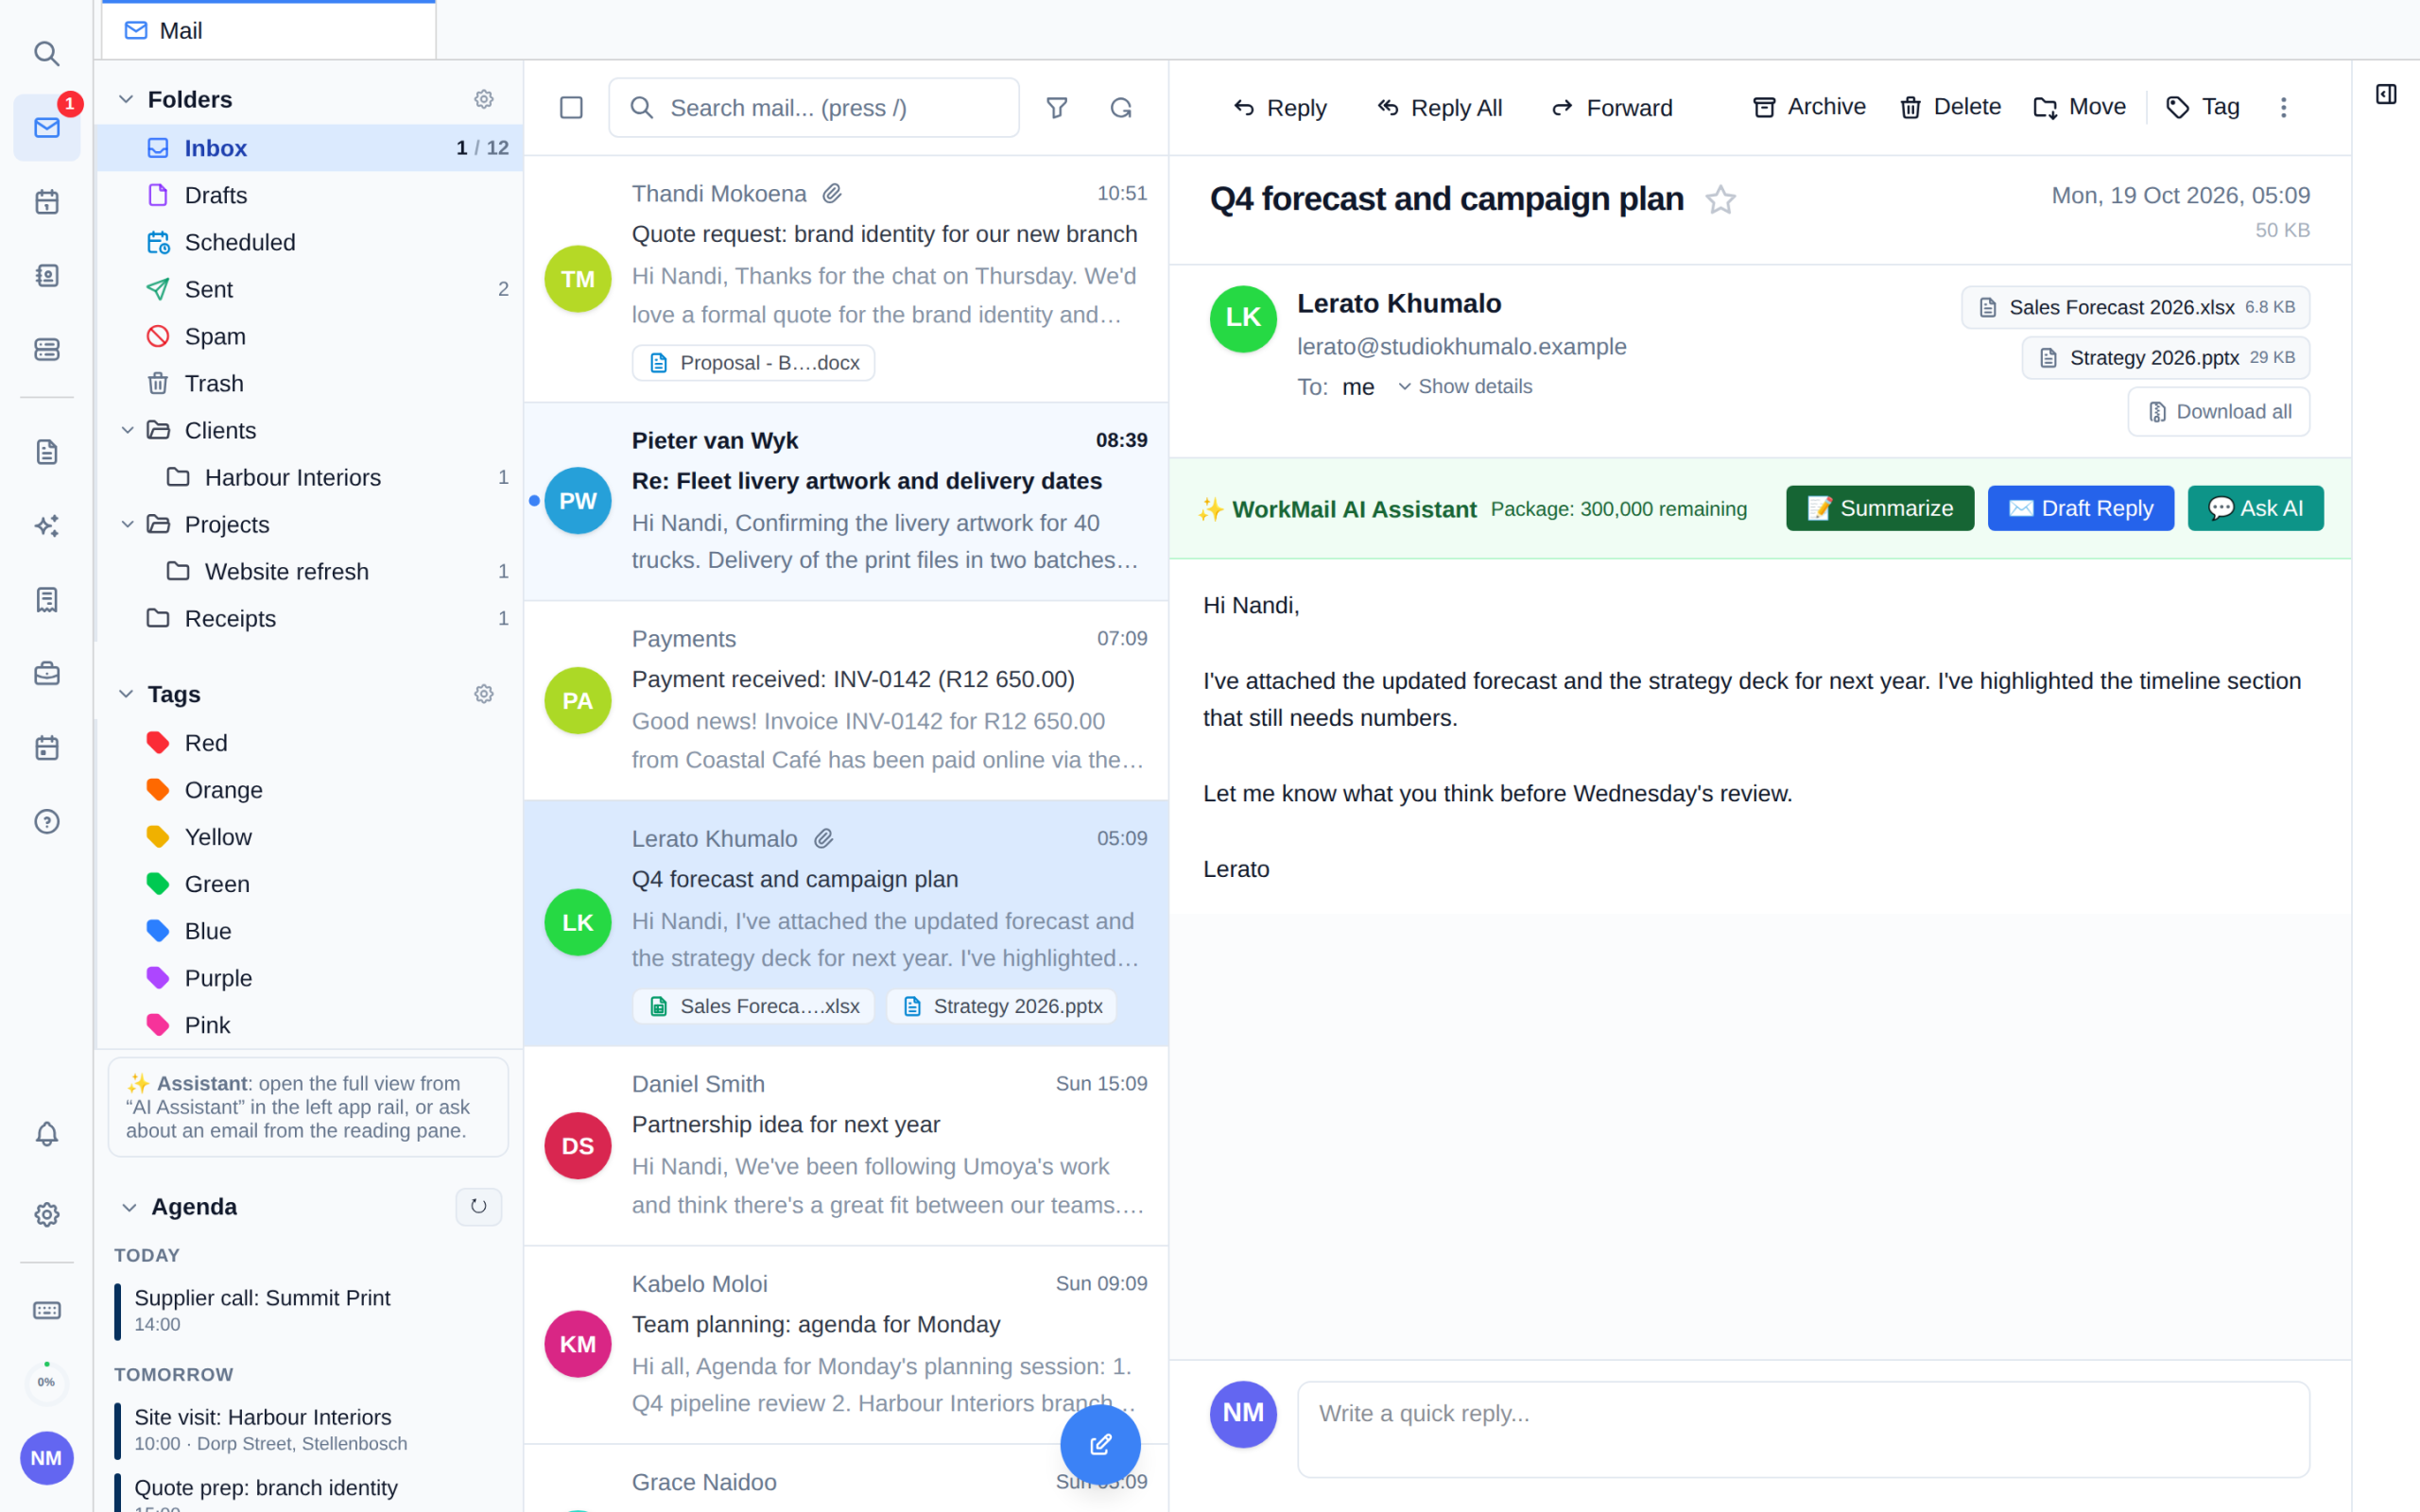Click the quick reply text box
The height and width of the screenshot is (1512, 2420).
(x=1803, y=1429)
